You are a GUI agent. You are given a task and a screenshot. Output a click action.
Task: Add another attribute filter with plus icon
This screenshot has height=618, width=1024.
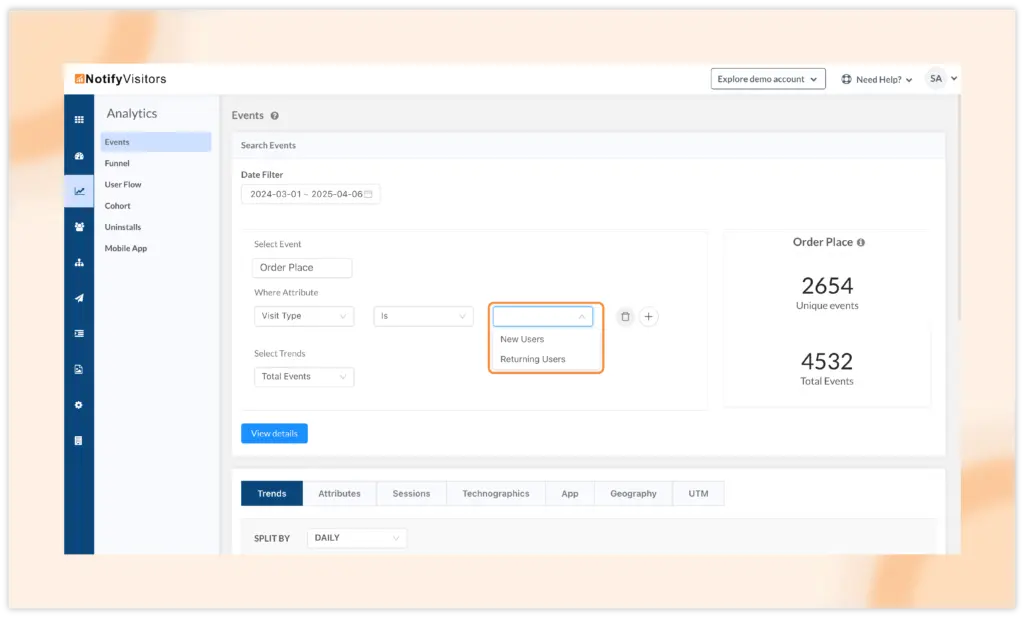tap(649, 317)
